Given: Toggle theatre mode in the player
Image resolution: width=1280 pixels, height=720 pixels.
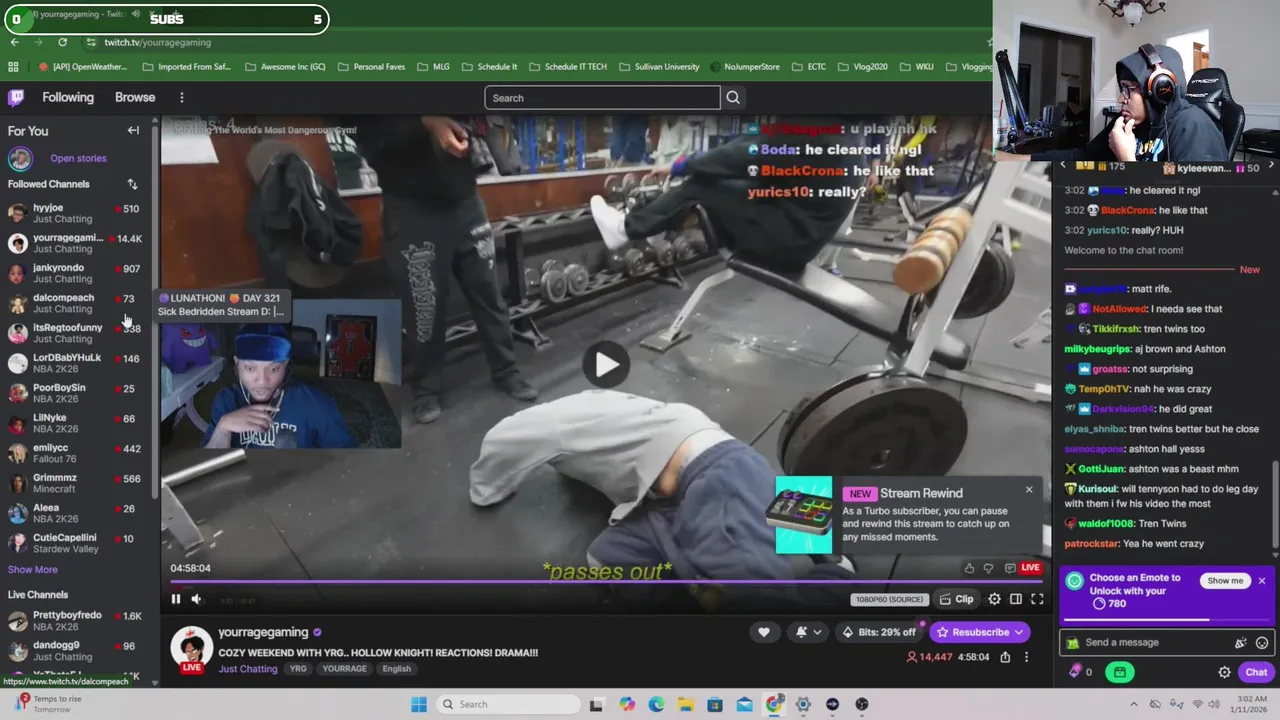Looking at the screenshot, I should 1015,599.
